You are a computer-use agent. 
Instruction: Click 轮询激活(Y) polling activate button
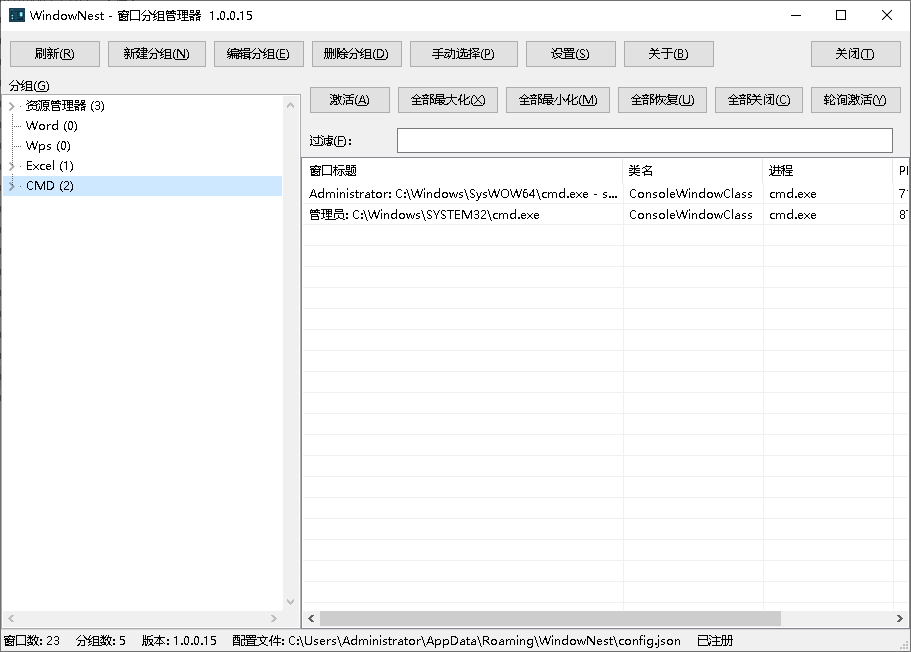(x=856, y=100)
